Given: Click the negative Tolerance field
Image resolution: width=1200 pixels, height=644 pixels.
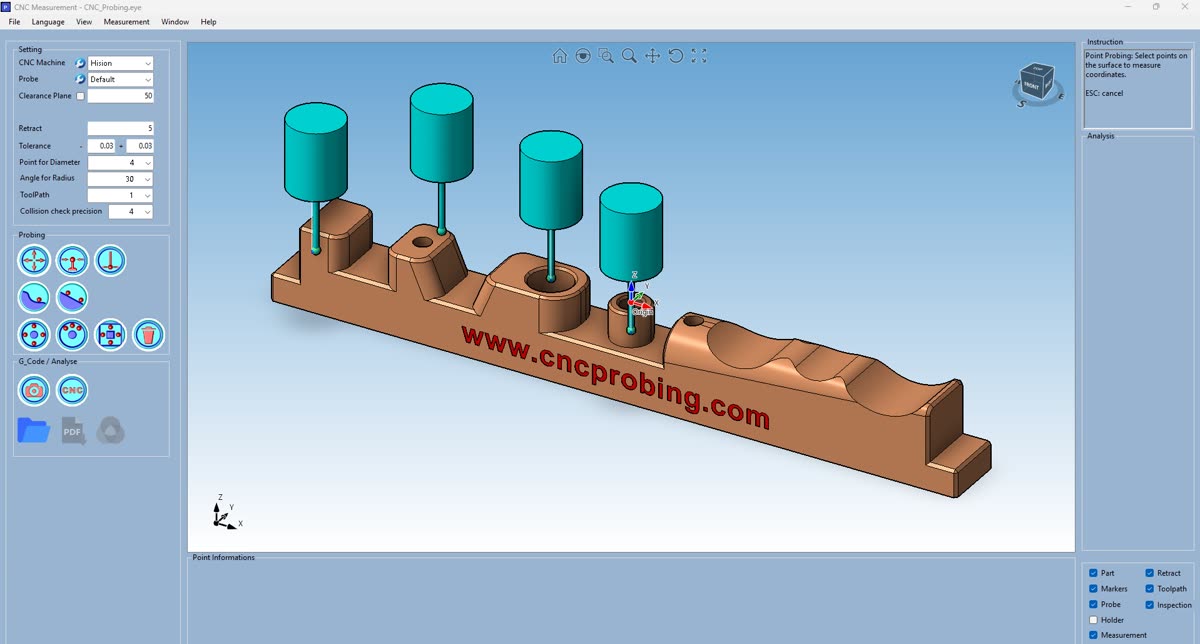Looking at the screenshot, I should click(x=101, y=146).
